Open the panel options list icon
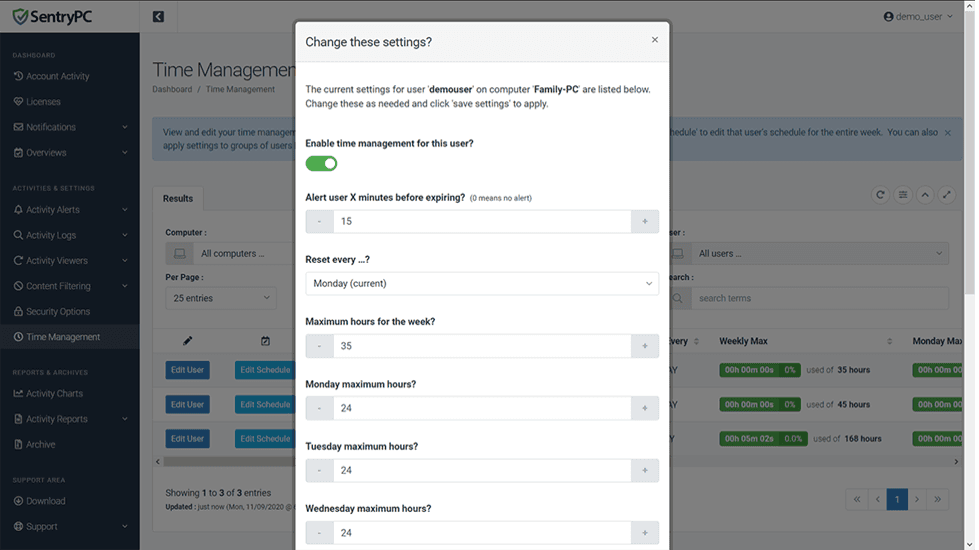The height and width of the screenshot is (550, 979). [x=903, y=195]
